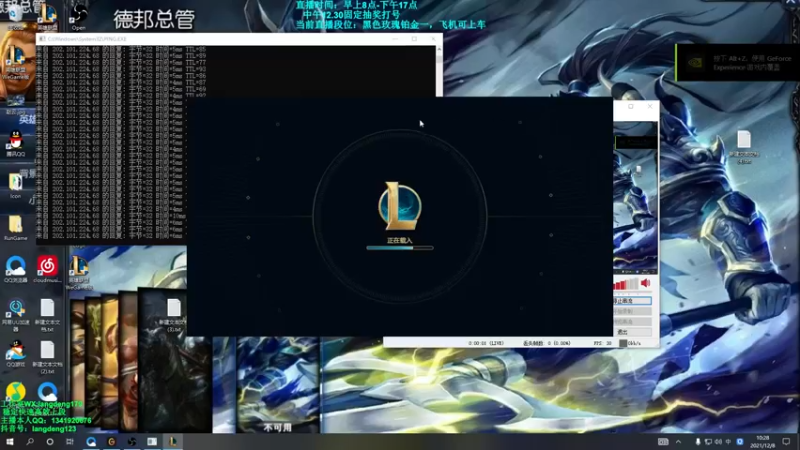Open the QQ Music desktop shortcut

15,392
